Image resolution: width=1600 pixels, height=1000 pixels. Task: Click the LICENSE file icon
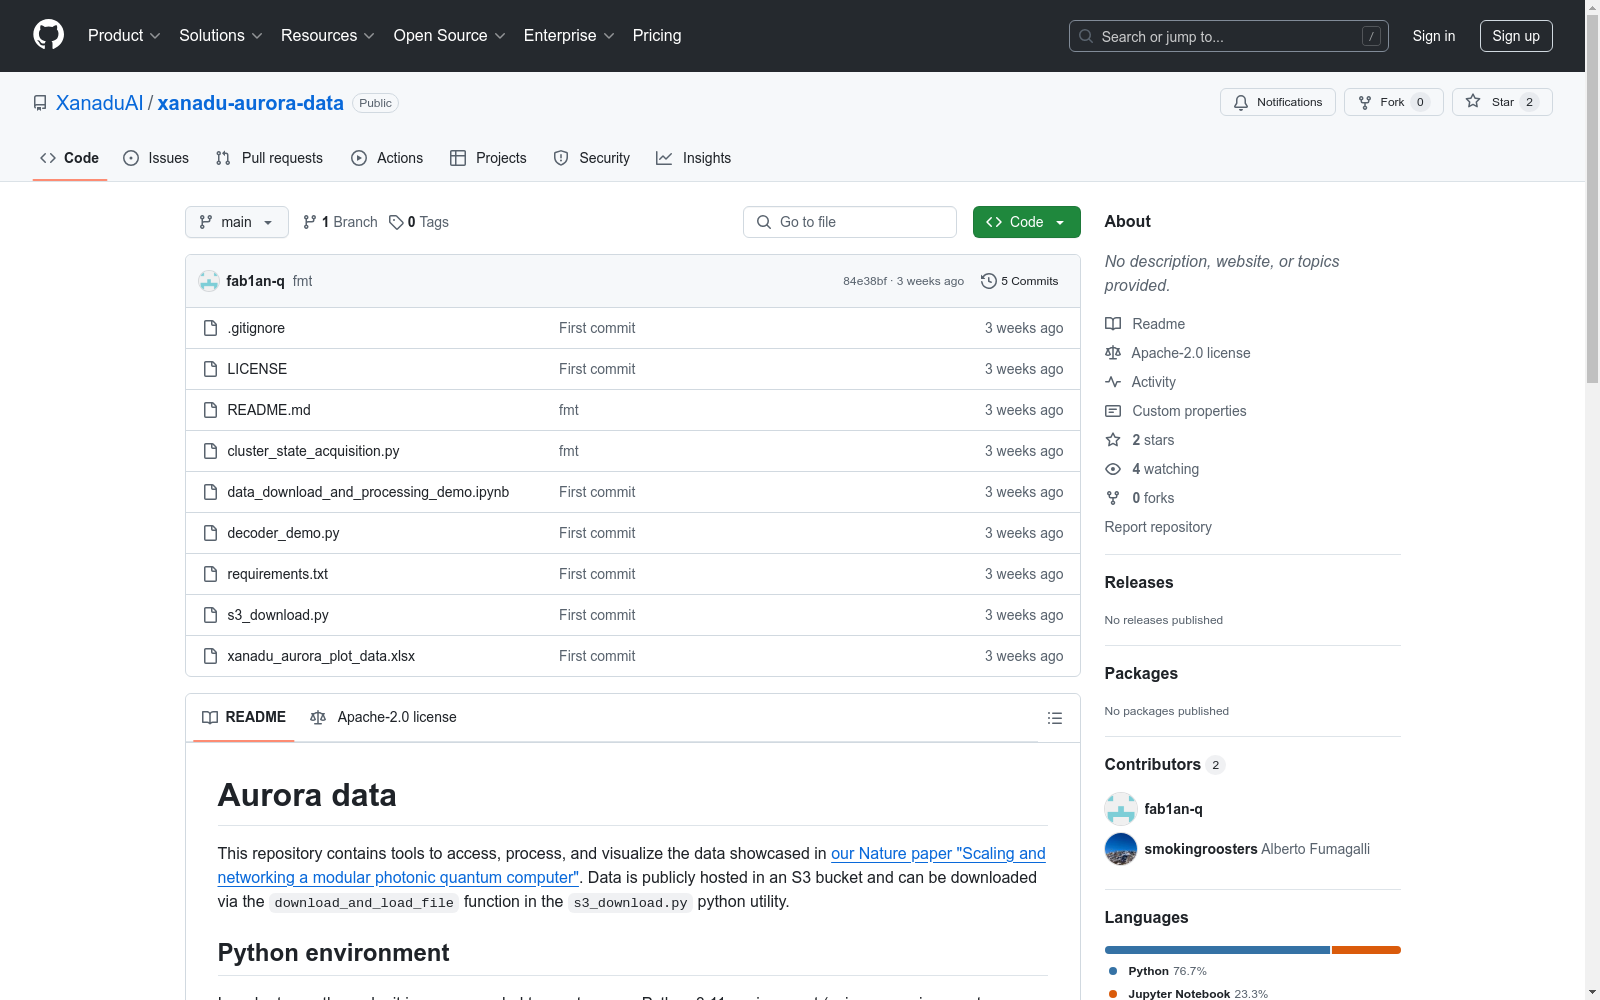click(x=210, y=369)
